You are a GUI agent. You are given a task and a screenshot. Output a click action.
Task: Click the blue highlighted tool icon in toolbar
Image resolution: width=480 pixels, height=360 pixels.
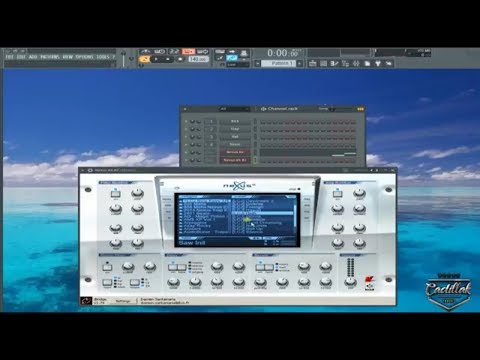point(232,58)
